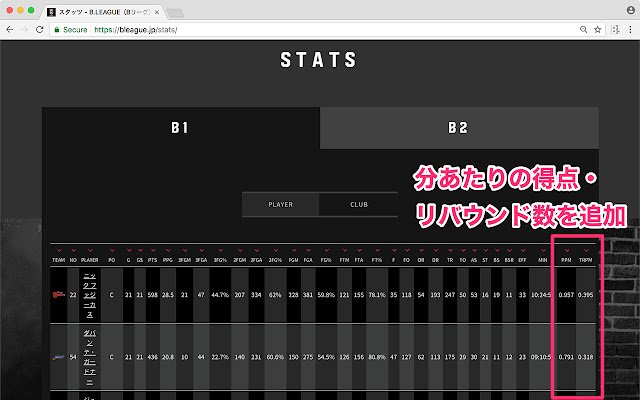Go back using the browser back arrow
Viewport: 640px width, 400px height.
[10, 30]
